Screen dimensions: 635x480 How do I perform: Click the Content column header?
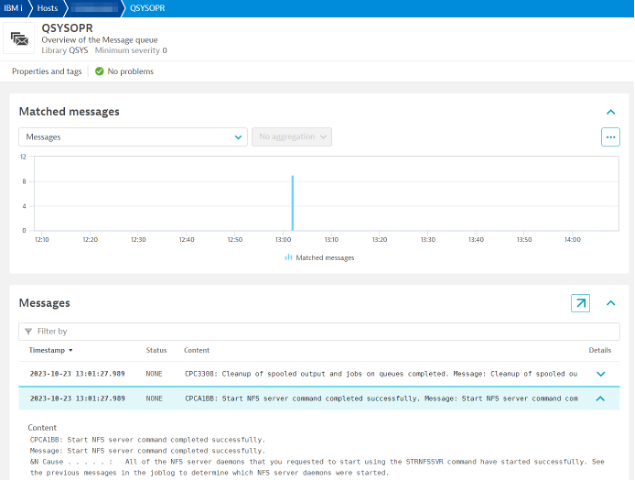tap(197, 350)
